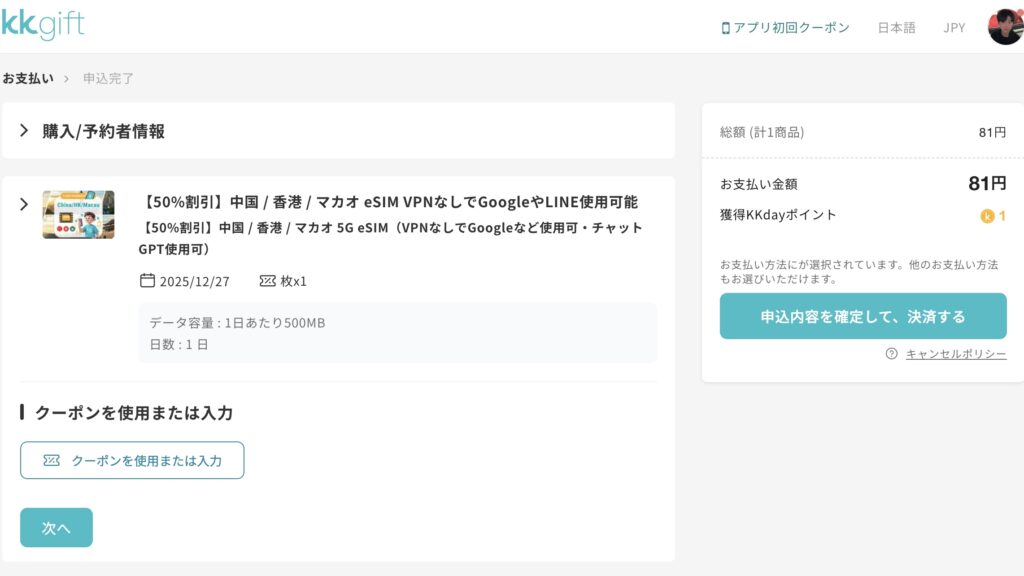Expand the eSIM product details chevron
This screenshot has height=576, width=1024.
pos(24,204)
